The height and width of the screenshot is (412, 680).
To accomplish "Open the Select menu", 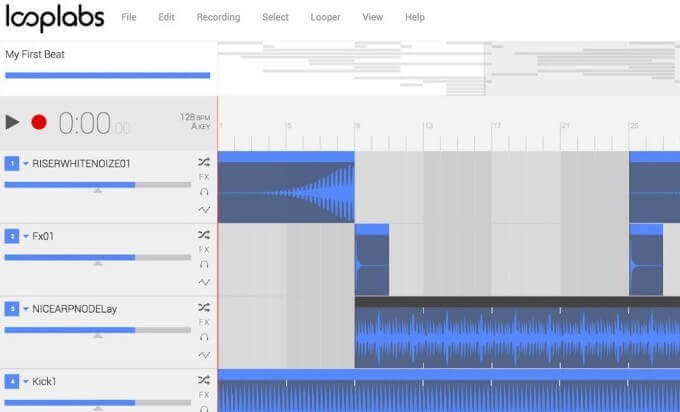I will 275,17.
